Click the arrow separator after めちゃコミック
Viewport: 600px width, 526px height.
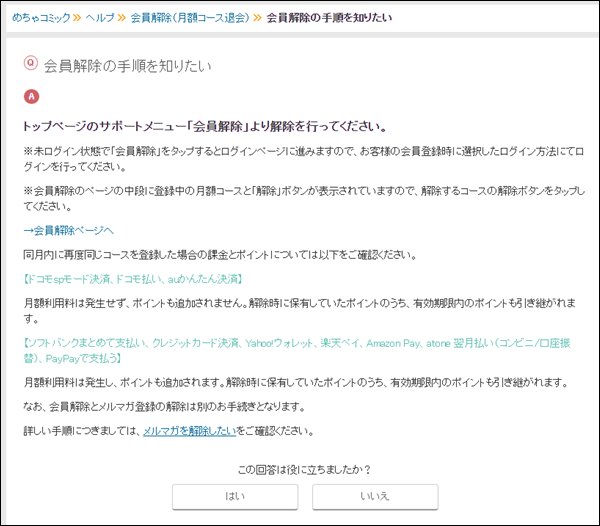[x=77, y=18]
